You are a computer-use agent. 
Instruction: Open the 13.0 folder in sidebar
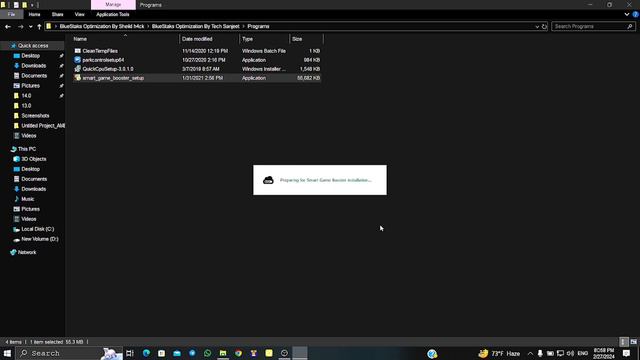point(26,106)
